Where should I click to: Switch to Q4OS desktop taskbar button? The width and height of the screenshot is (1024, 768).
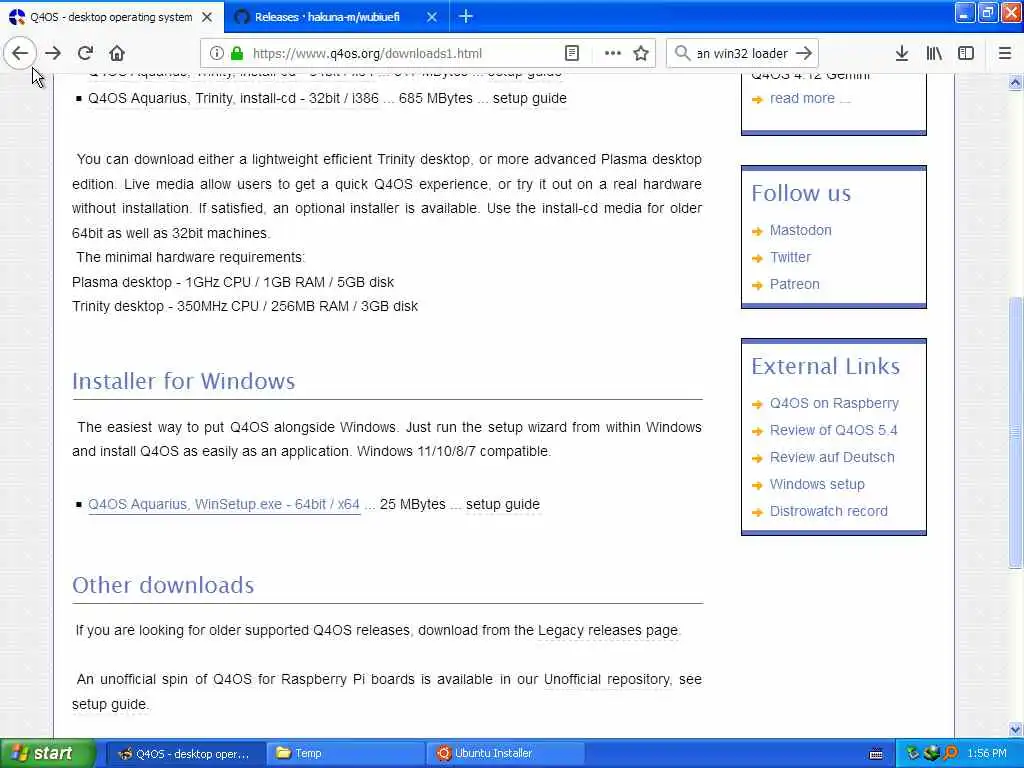coord(185,753)
